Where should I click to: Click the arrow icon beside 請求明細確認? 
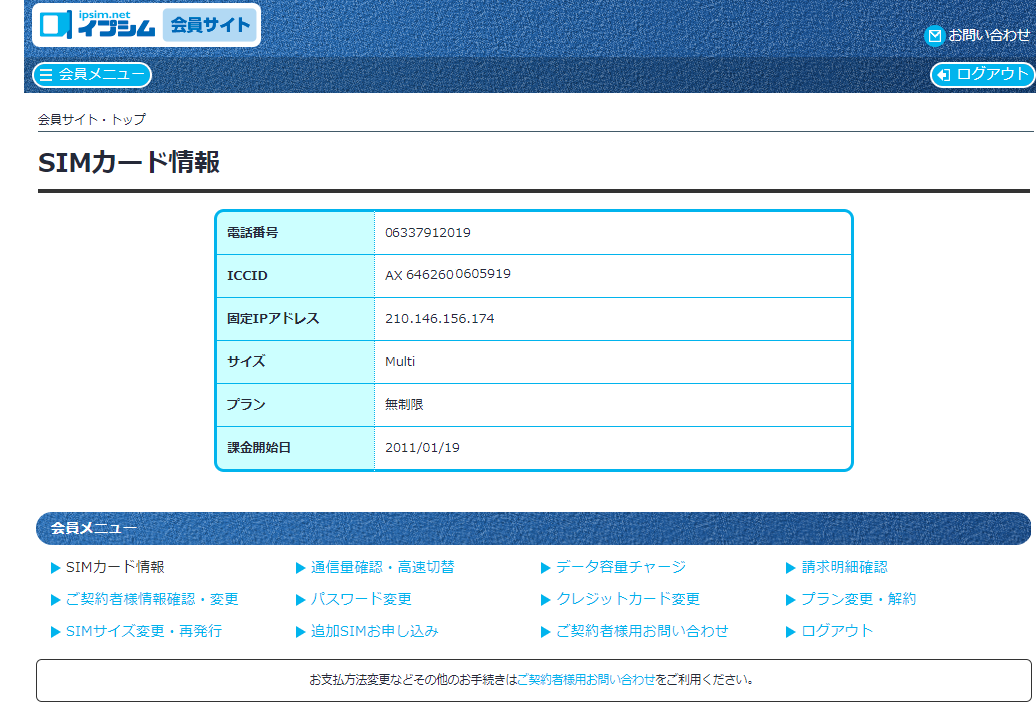pos(792,568)
